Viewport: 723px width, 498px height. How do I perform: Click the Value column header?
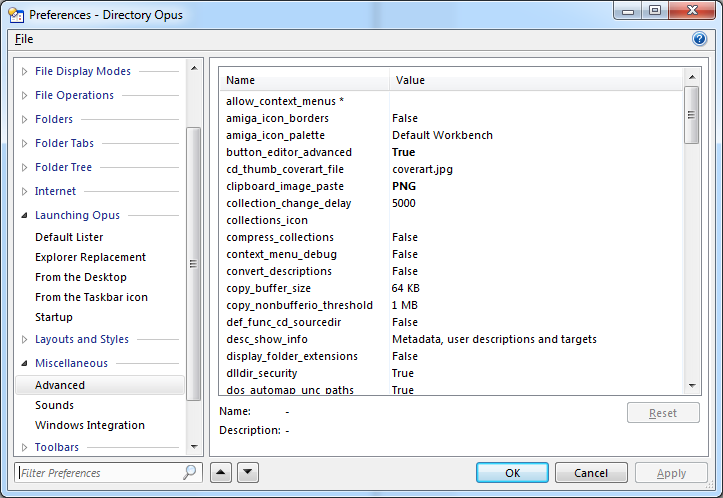(536, 80)
